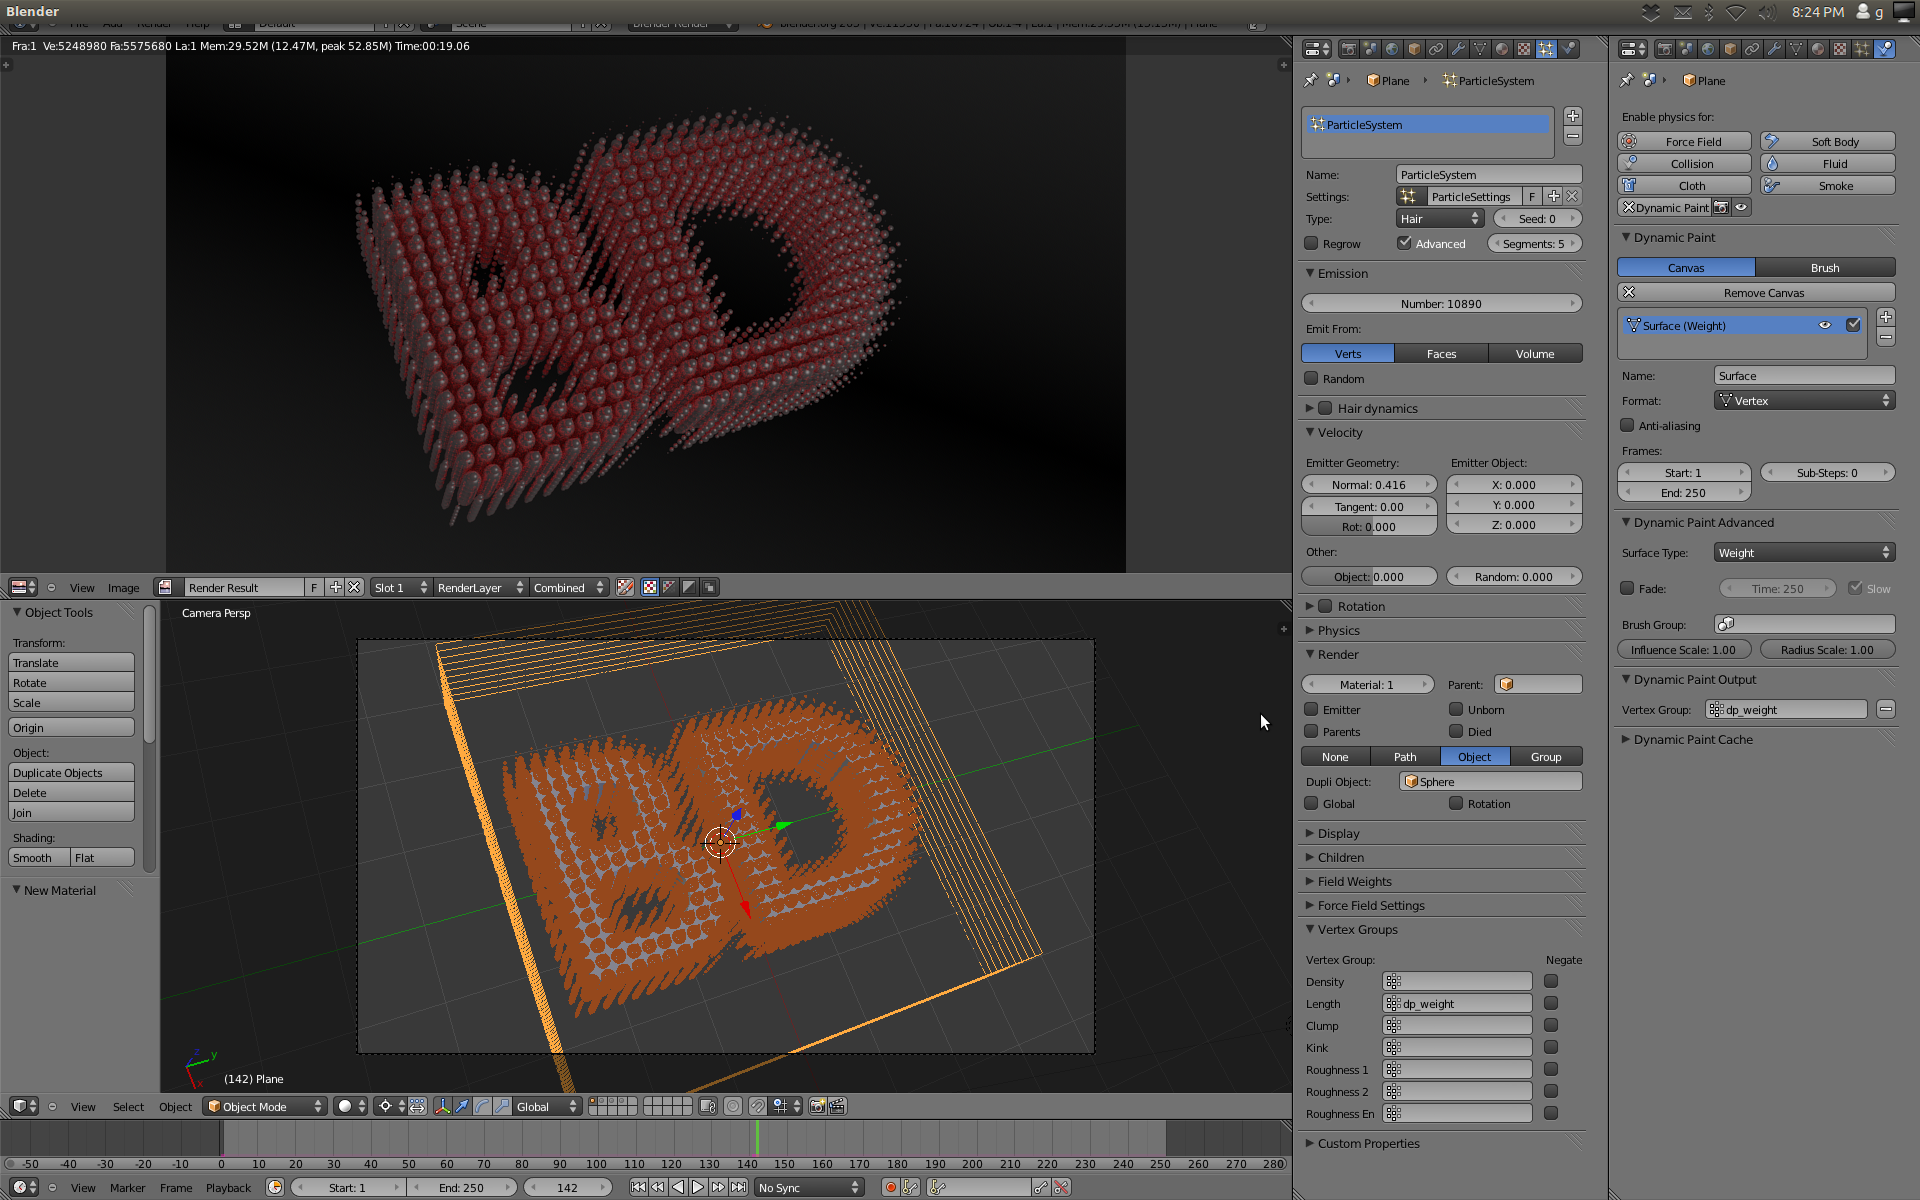Enable the Random checkbox in Emission
This screenshot has width=1920, height=1200.
click(1312, 377)
